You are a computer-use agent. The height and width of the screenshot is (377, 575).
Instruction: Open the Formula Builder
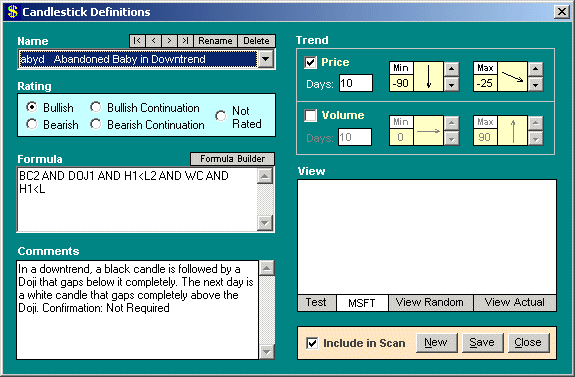tap(232, 159)
